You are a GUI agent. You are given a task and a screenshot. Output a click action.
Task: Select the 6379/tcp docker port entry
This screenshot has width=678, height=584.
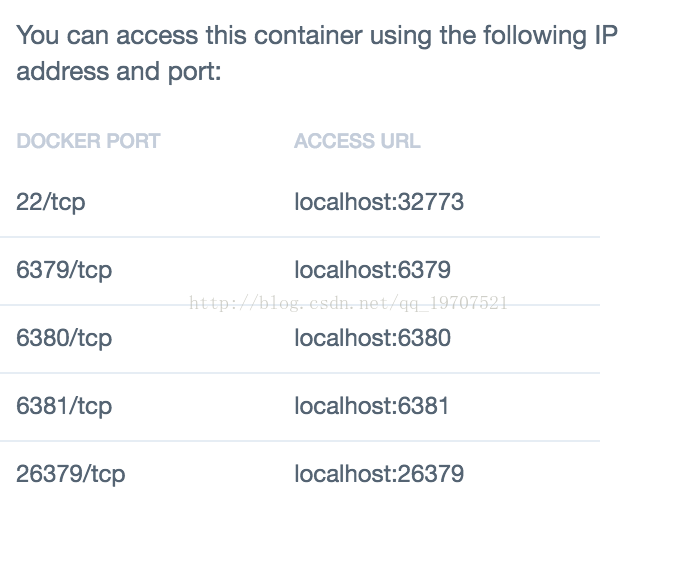click(x=64, y=270)
